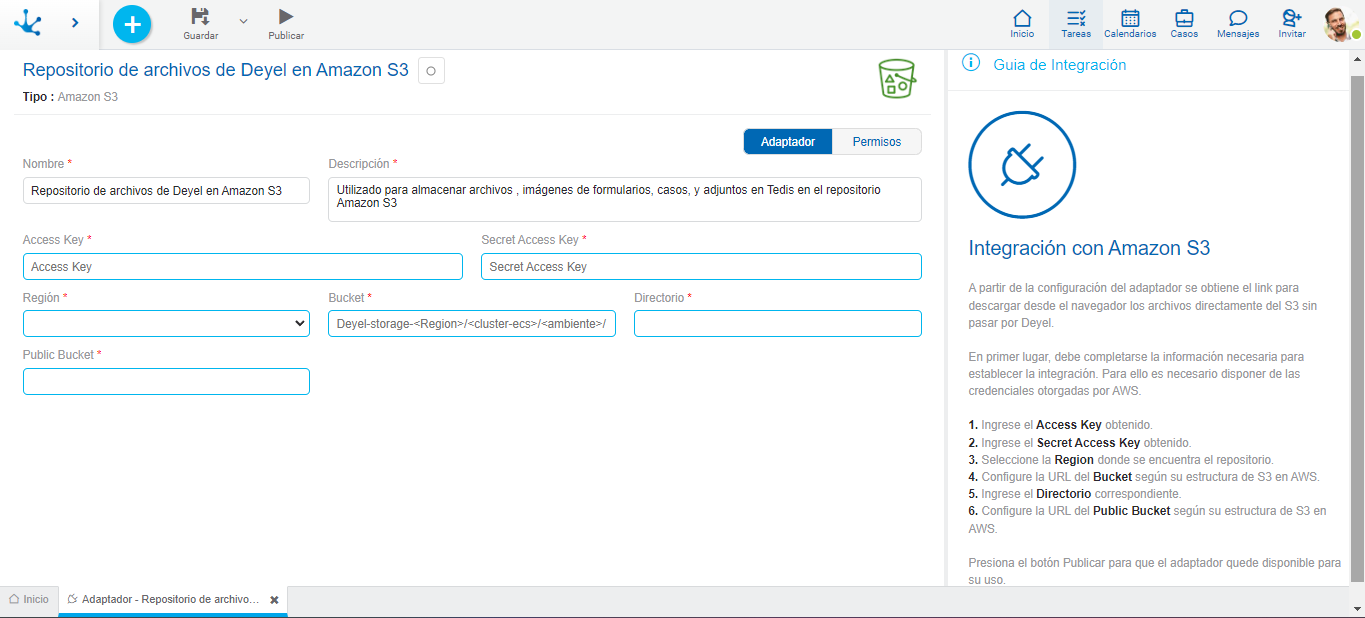
Task: Click the Invitar user icon
Action: 1292,19
